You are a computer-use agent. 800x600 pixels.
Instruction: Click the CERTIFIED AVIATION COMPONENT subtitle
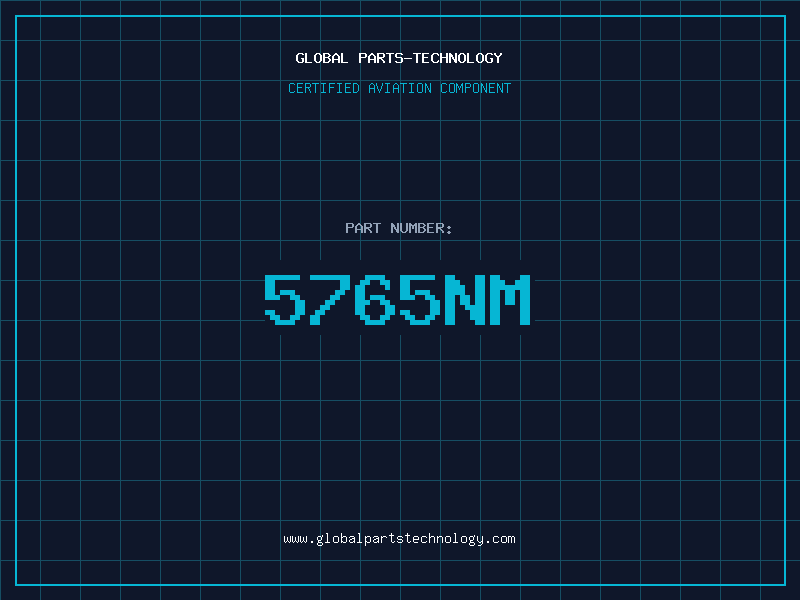(399, 88)
